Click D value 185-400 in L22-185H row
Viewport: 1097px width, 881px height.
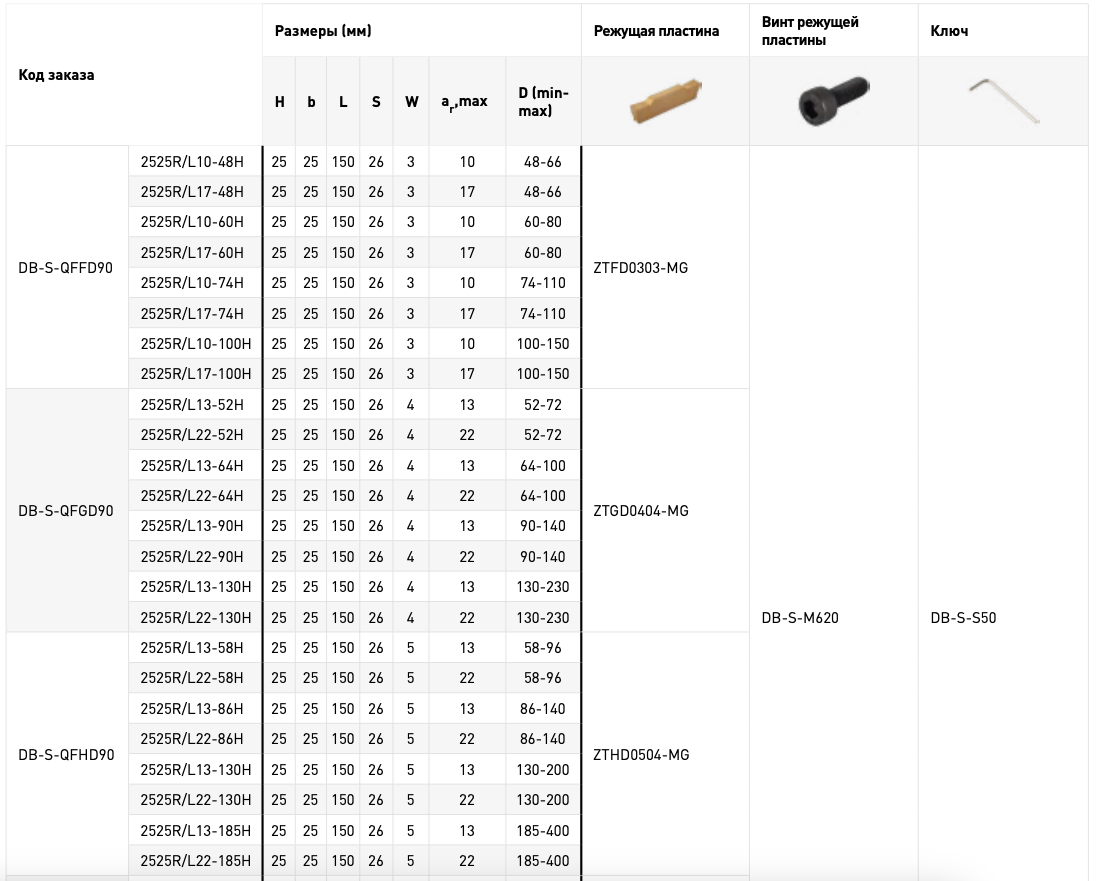pos(543,861)
